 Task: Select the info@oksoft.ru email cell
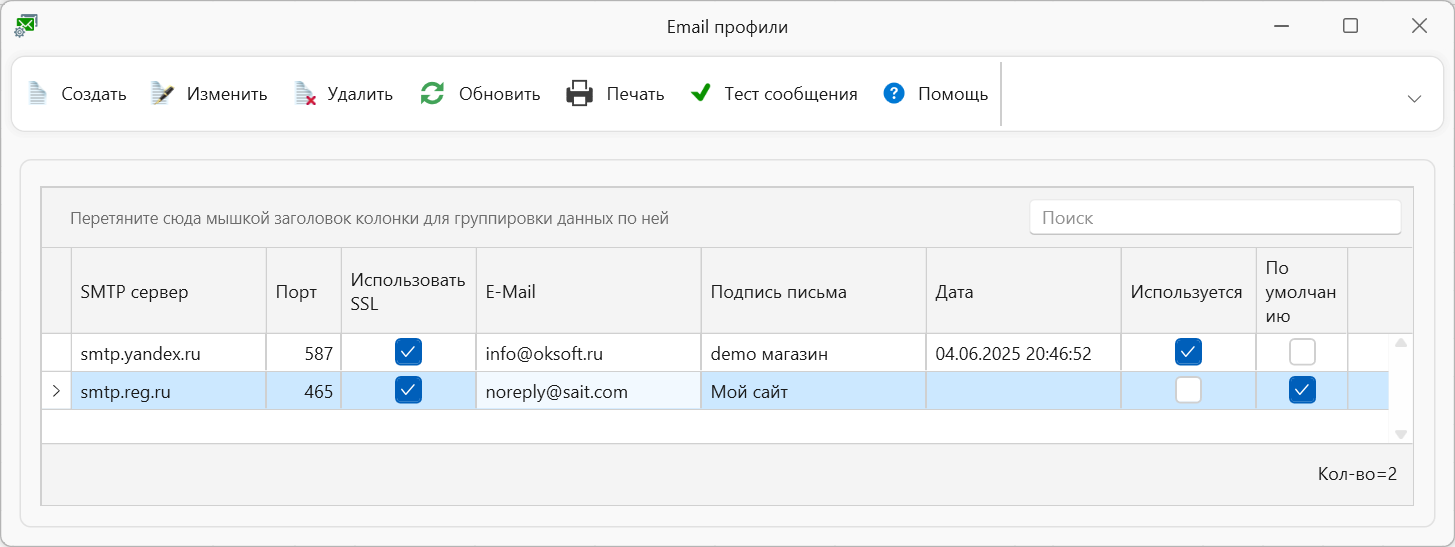[588, 353]
